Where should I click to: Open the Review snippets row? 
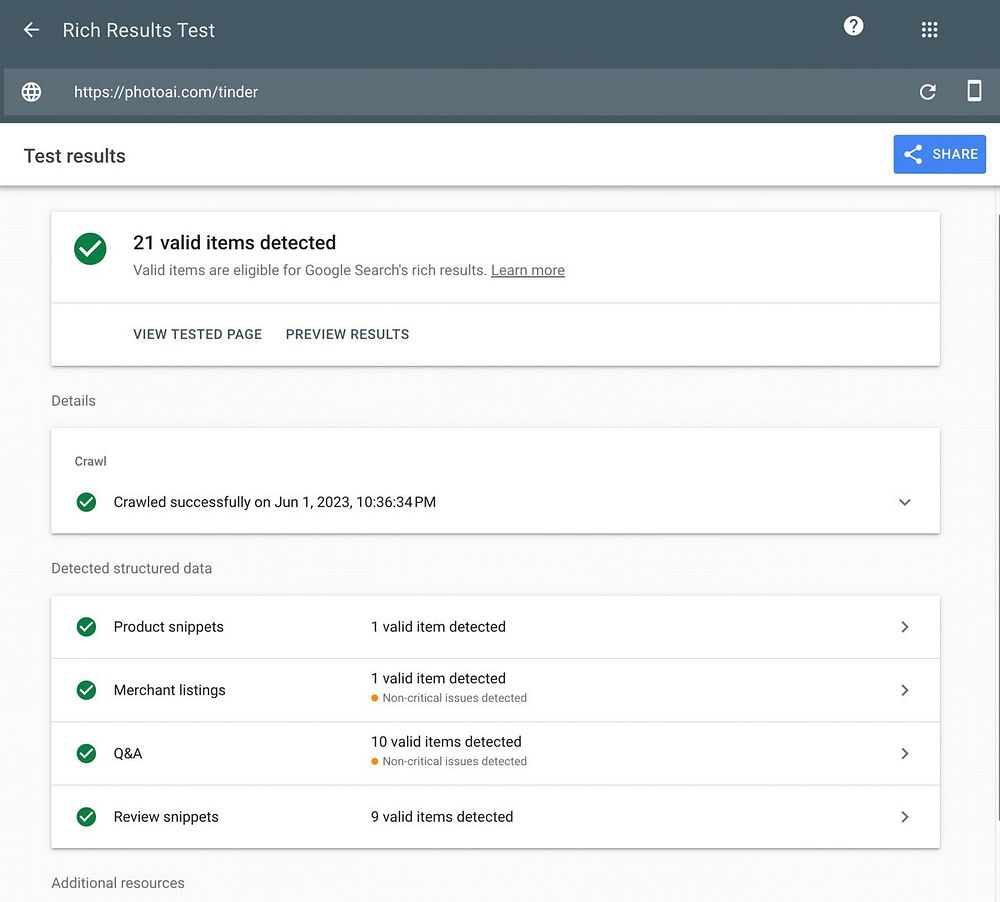point(495,817)
